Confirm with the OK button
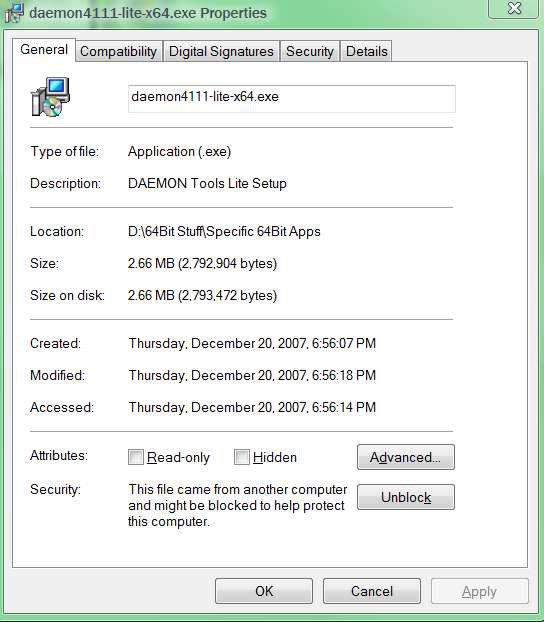 click(x=264, y=591)
